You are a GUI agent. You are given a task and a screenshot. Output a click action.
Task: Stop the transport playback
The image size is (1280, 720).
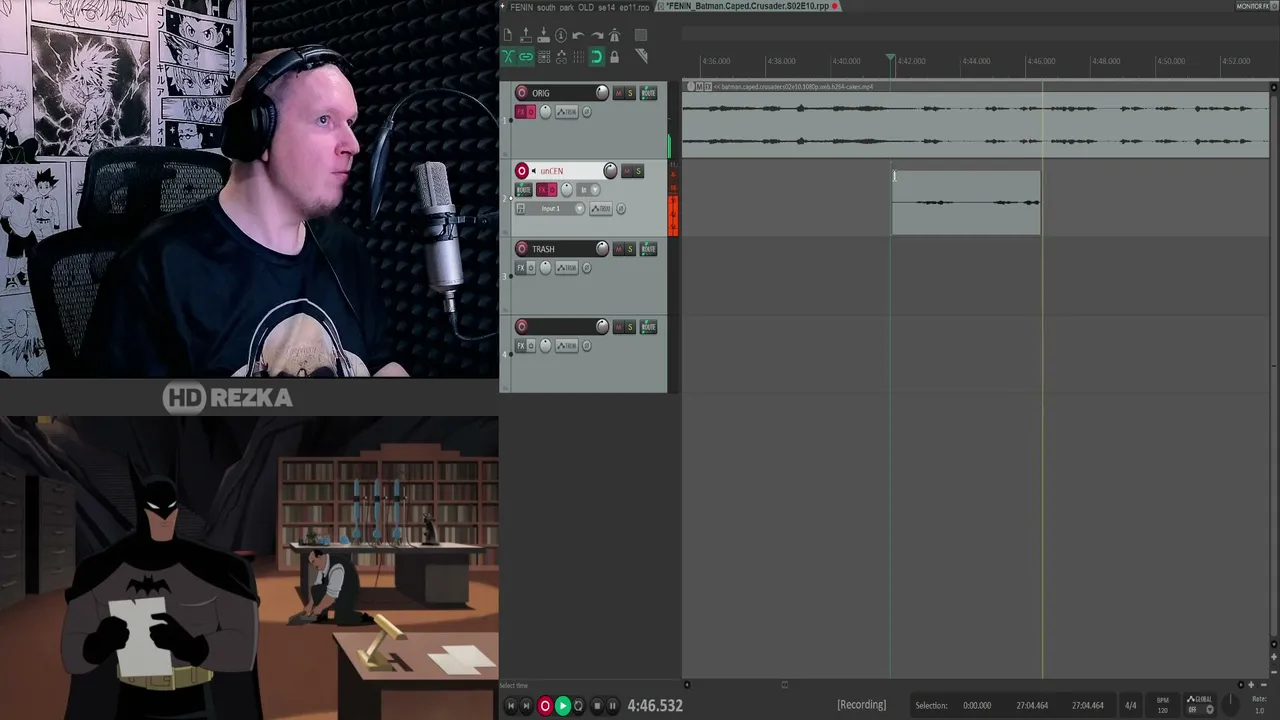597,706
